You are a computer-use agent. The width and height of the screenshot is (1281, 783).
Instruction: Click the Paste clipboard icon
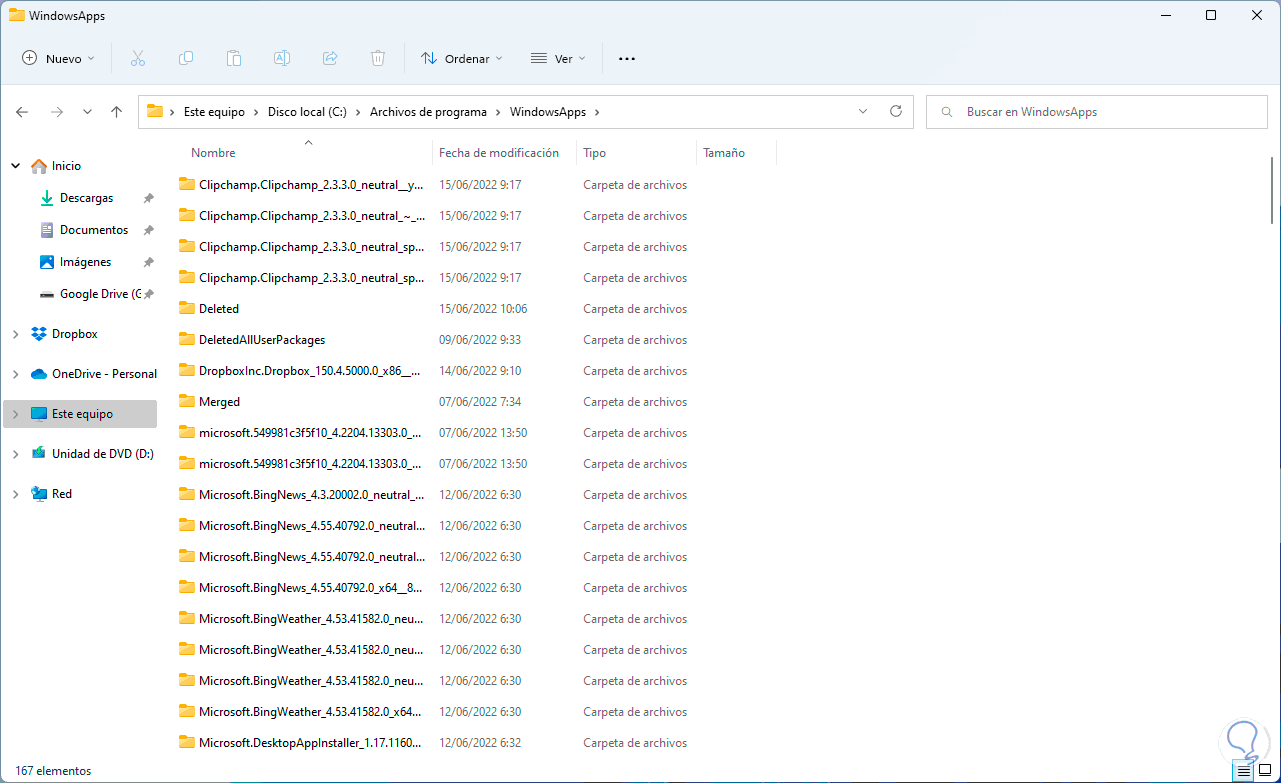click(234, 59)
